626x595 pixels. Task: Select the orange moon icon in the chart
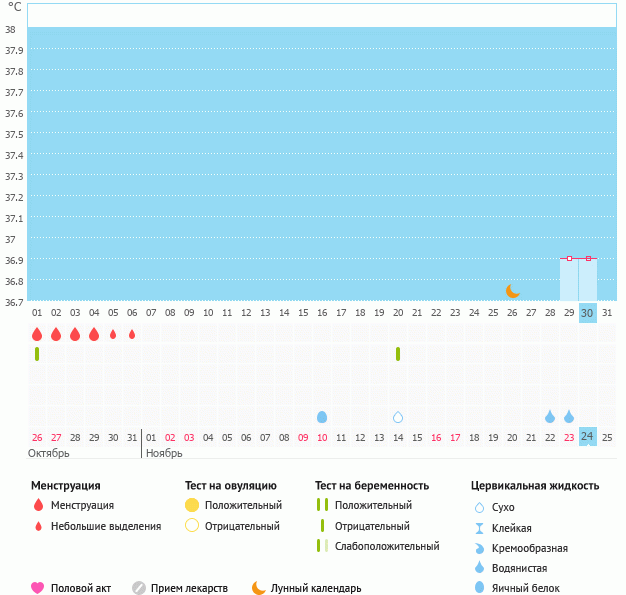(512, 290)
